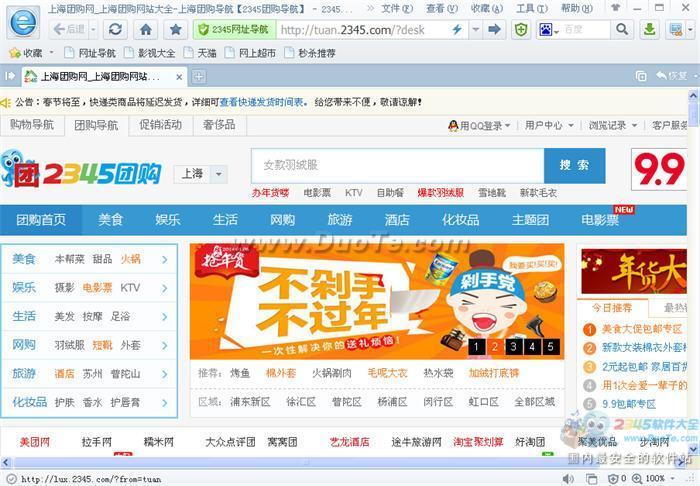Expand the address bar URL dropdown
The height and width of the screenshot is (486, 700).
click(476, 29)
